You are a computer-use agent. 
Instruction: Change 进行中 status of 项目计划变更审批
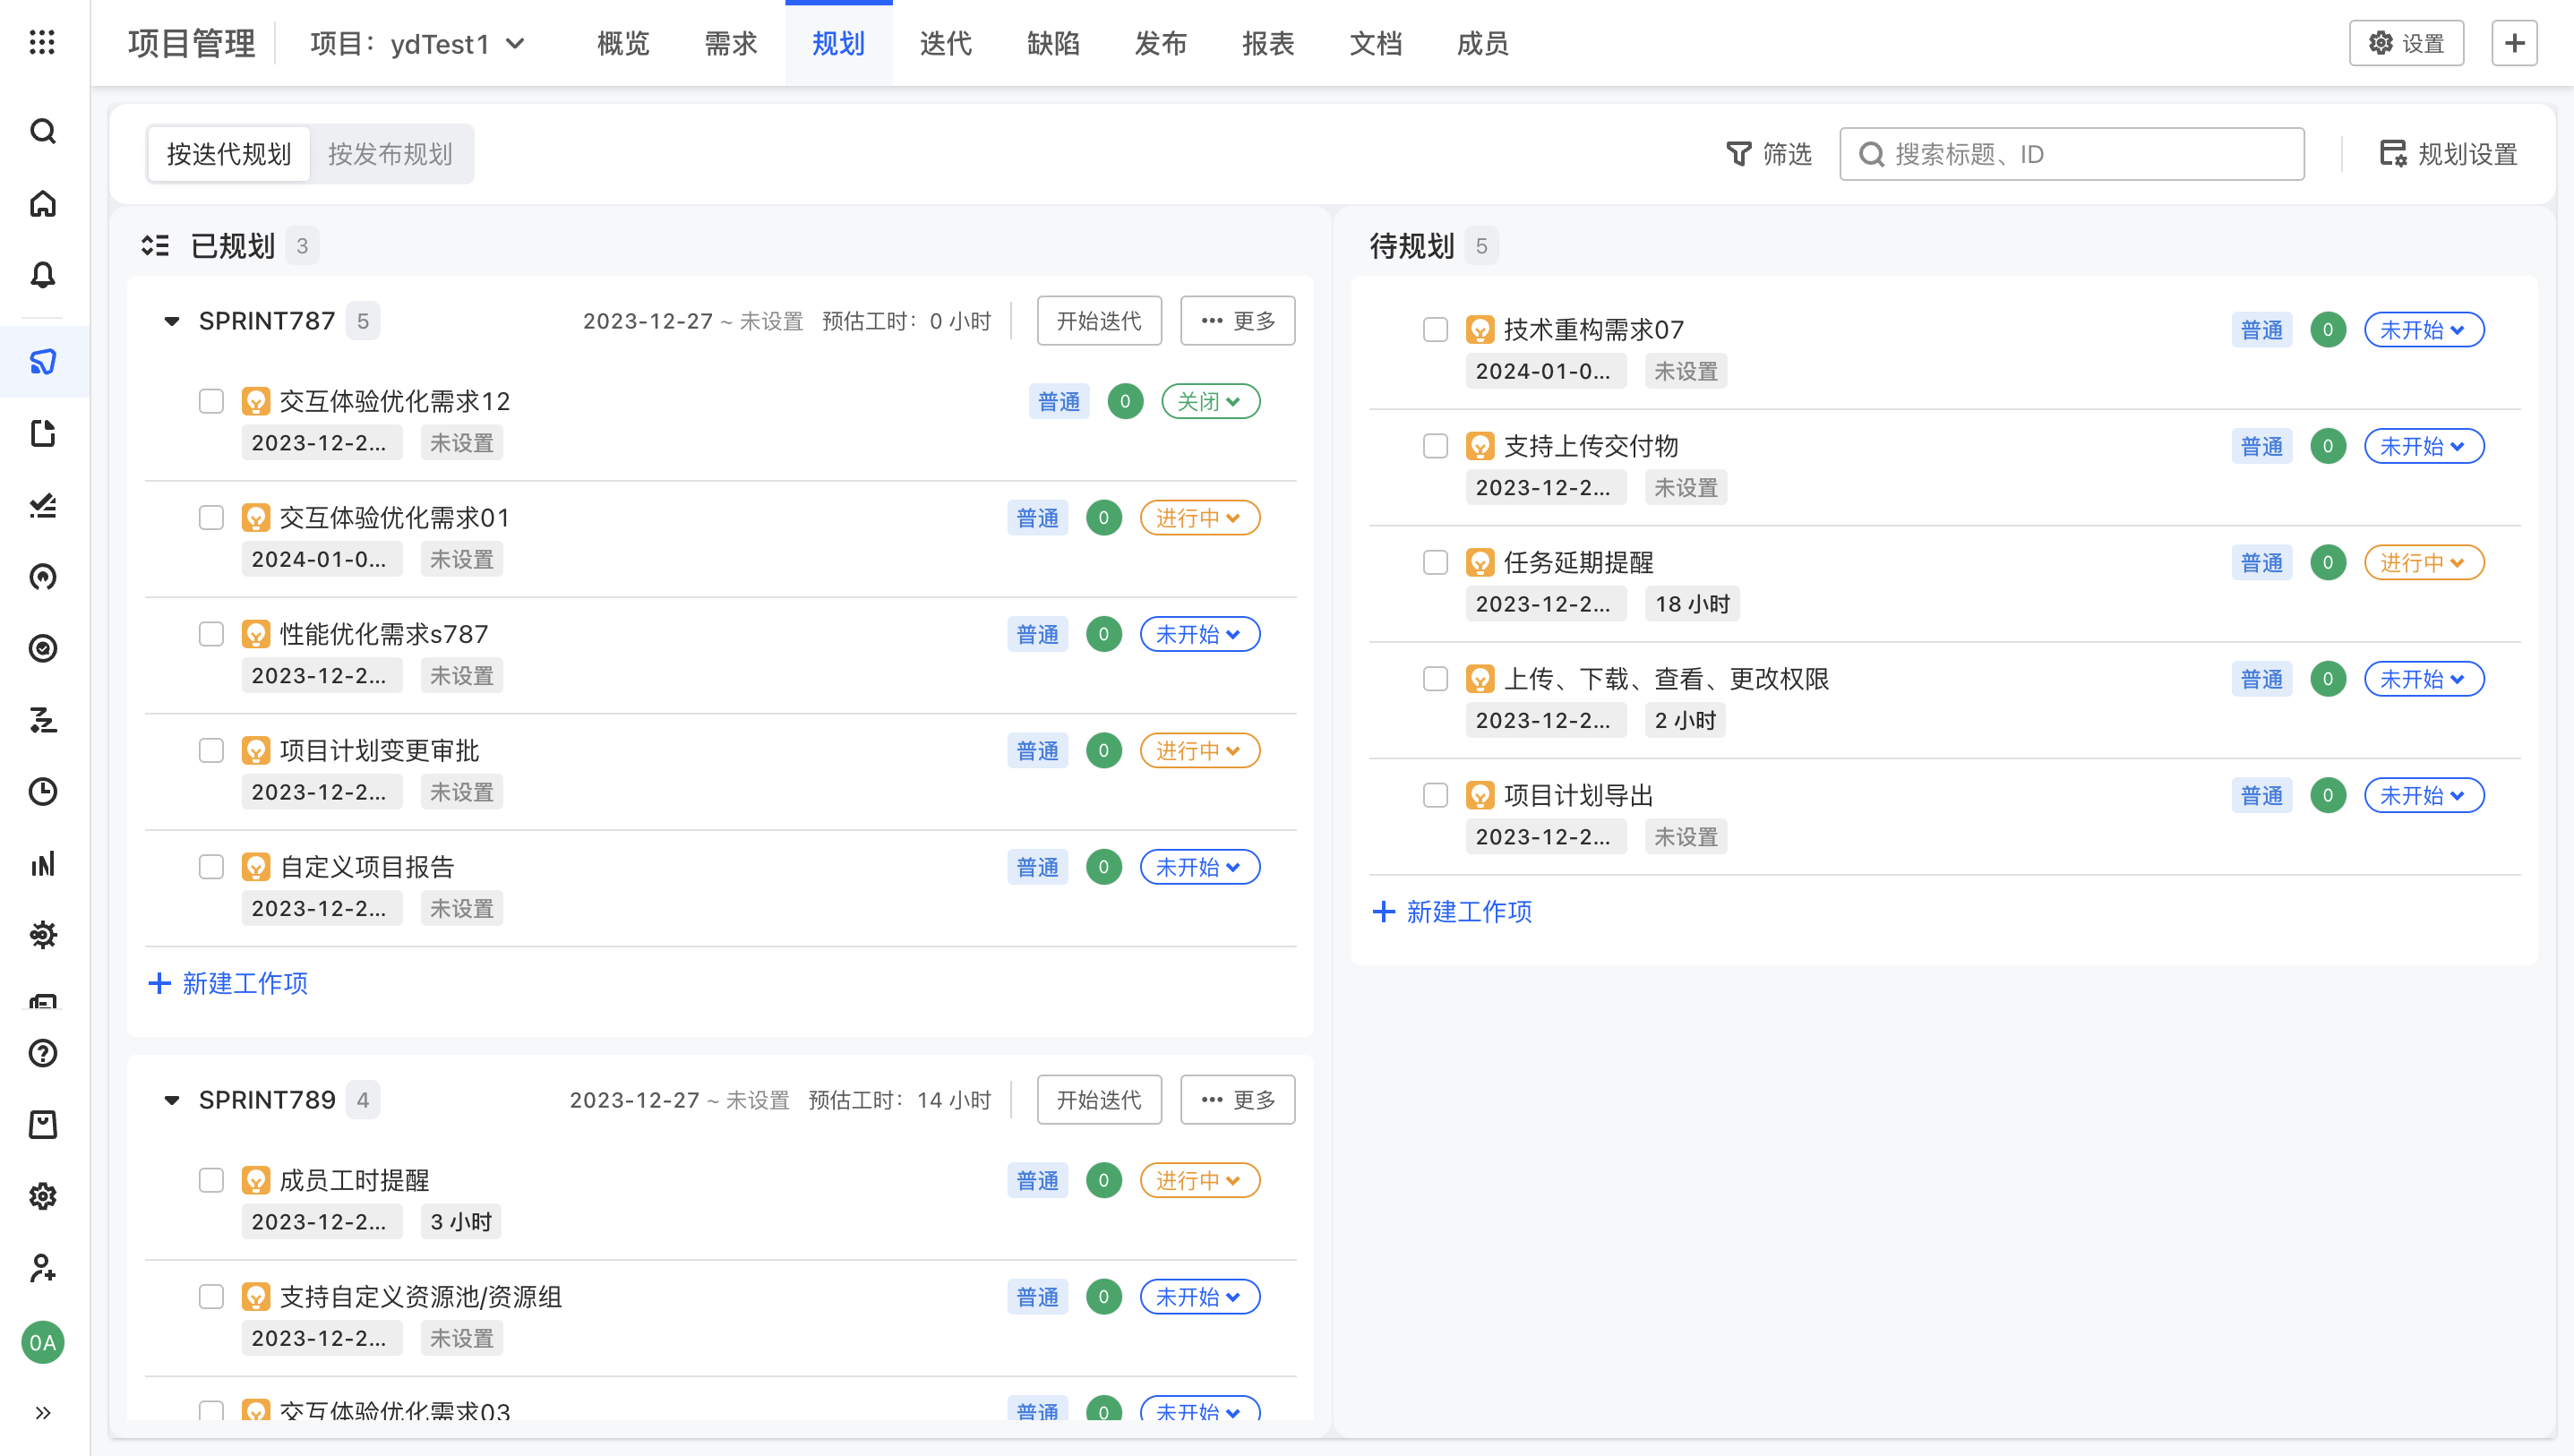tap(1199, 750)
